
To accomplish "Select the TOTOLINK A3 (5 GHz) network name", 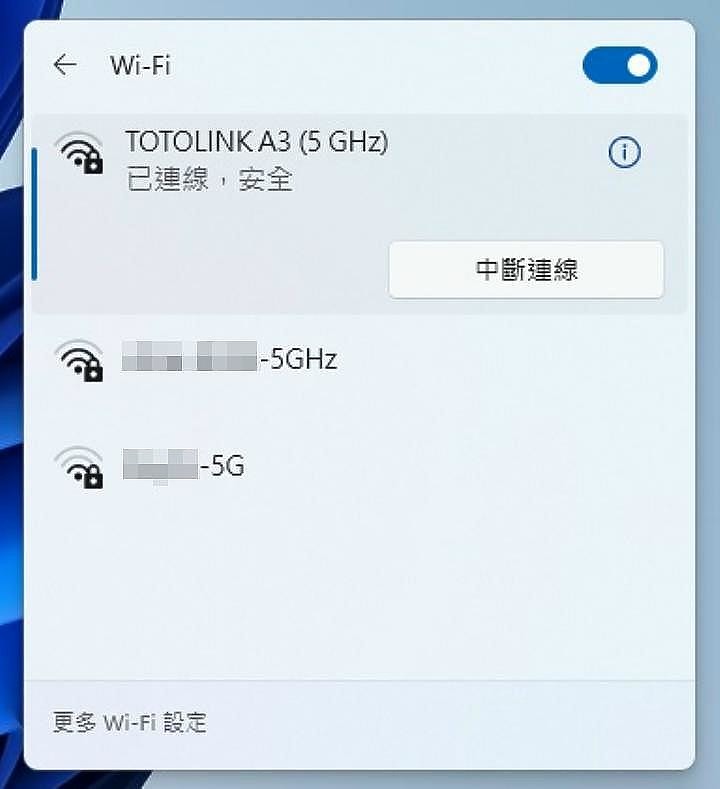I will tap(257, 141).
